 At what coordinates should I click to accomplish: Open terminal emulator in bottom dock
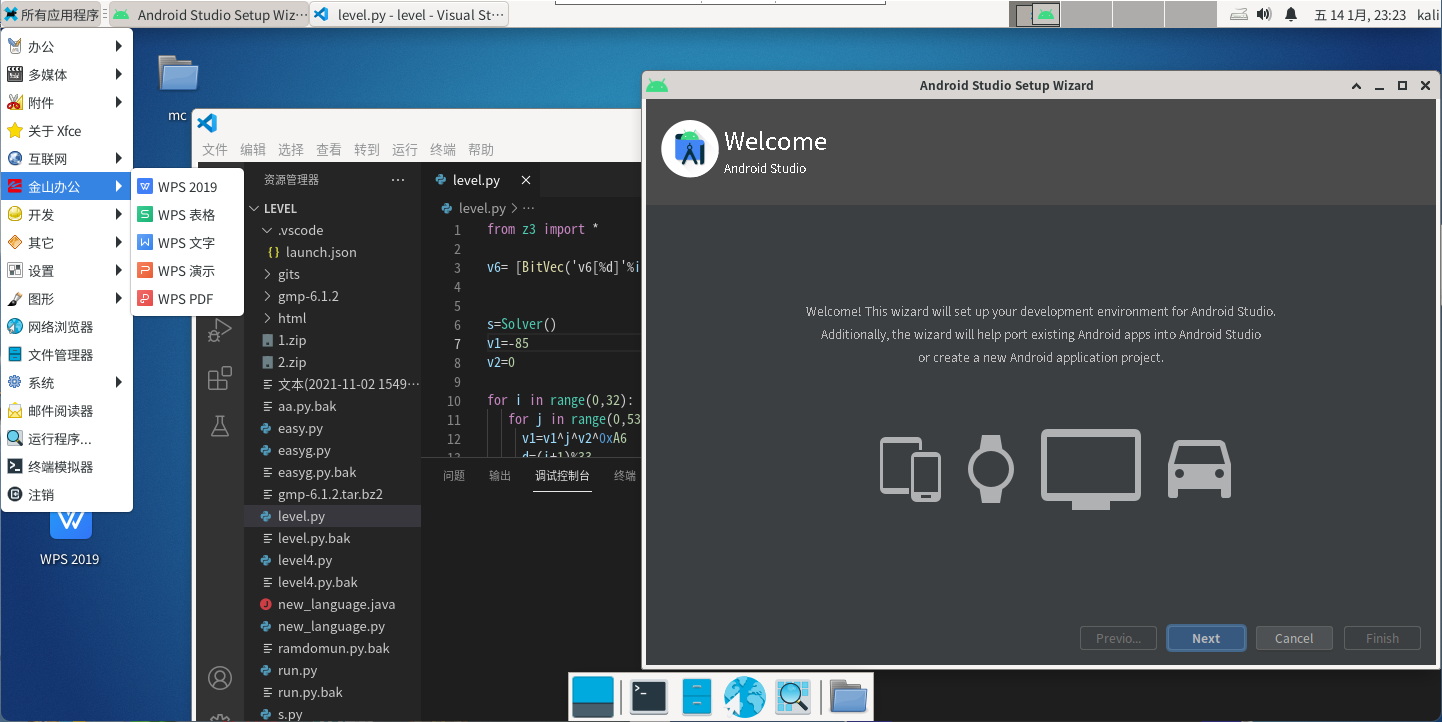coord(649,696)
